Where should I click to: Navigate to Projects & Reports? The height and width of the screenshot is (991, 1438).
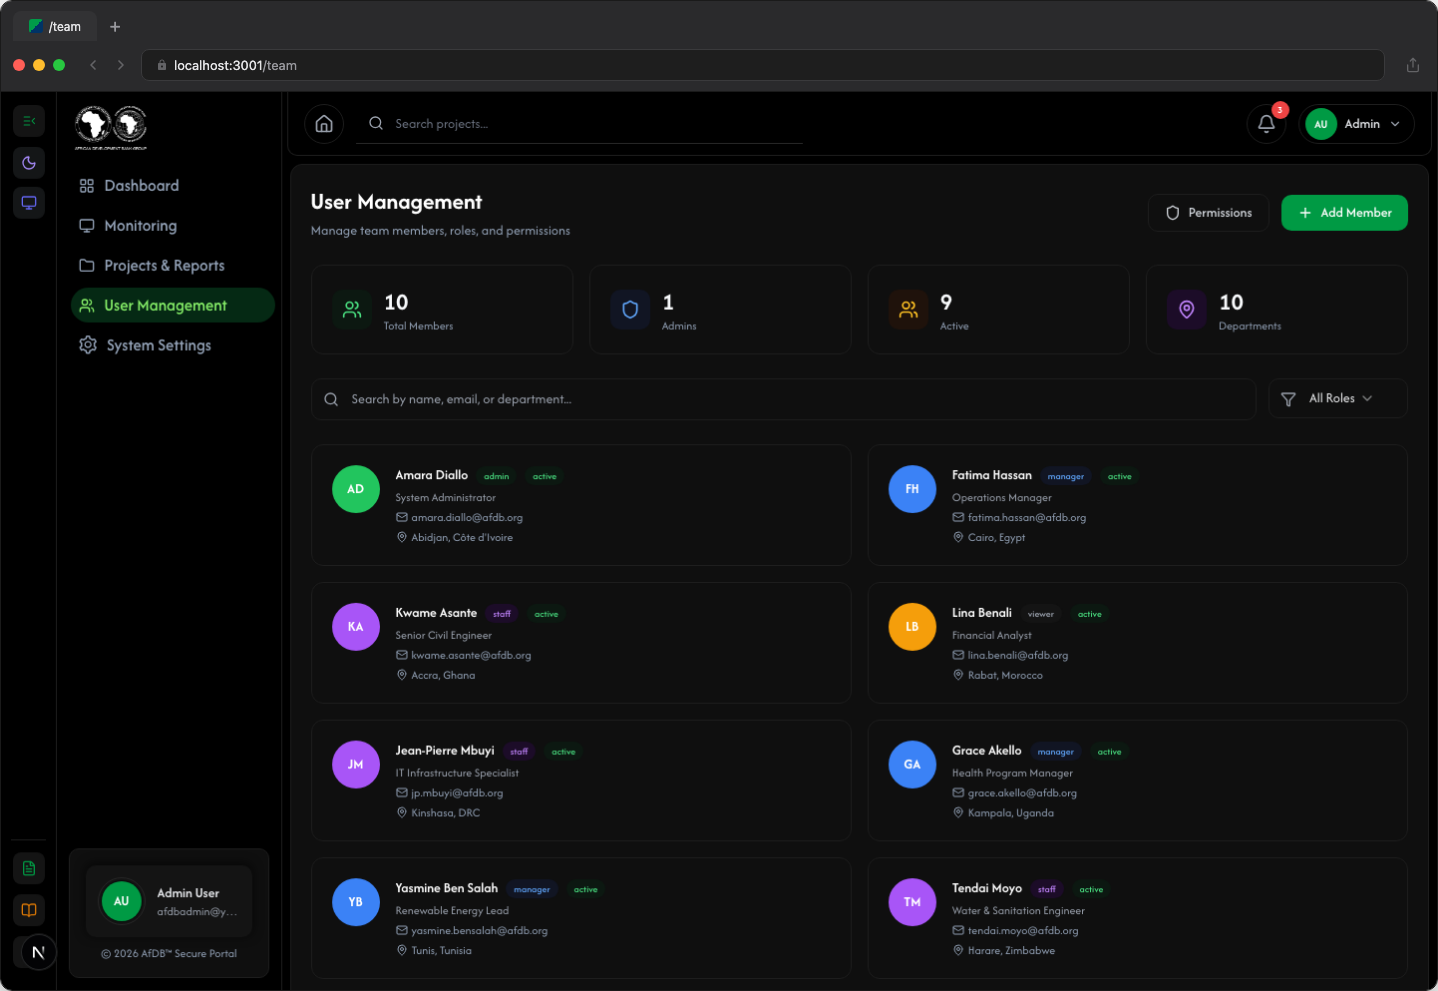pos(172,266)
